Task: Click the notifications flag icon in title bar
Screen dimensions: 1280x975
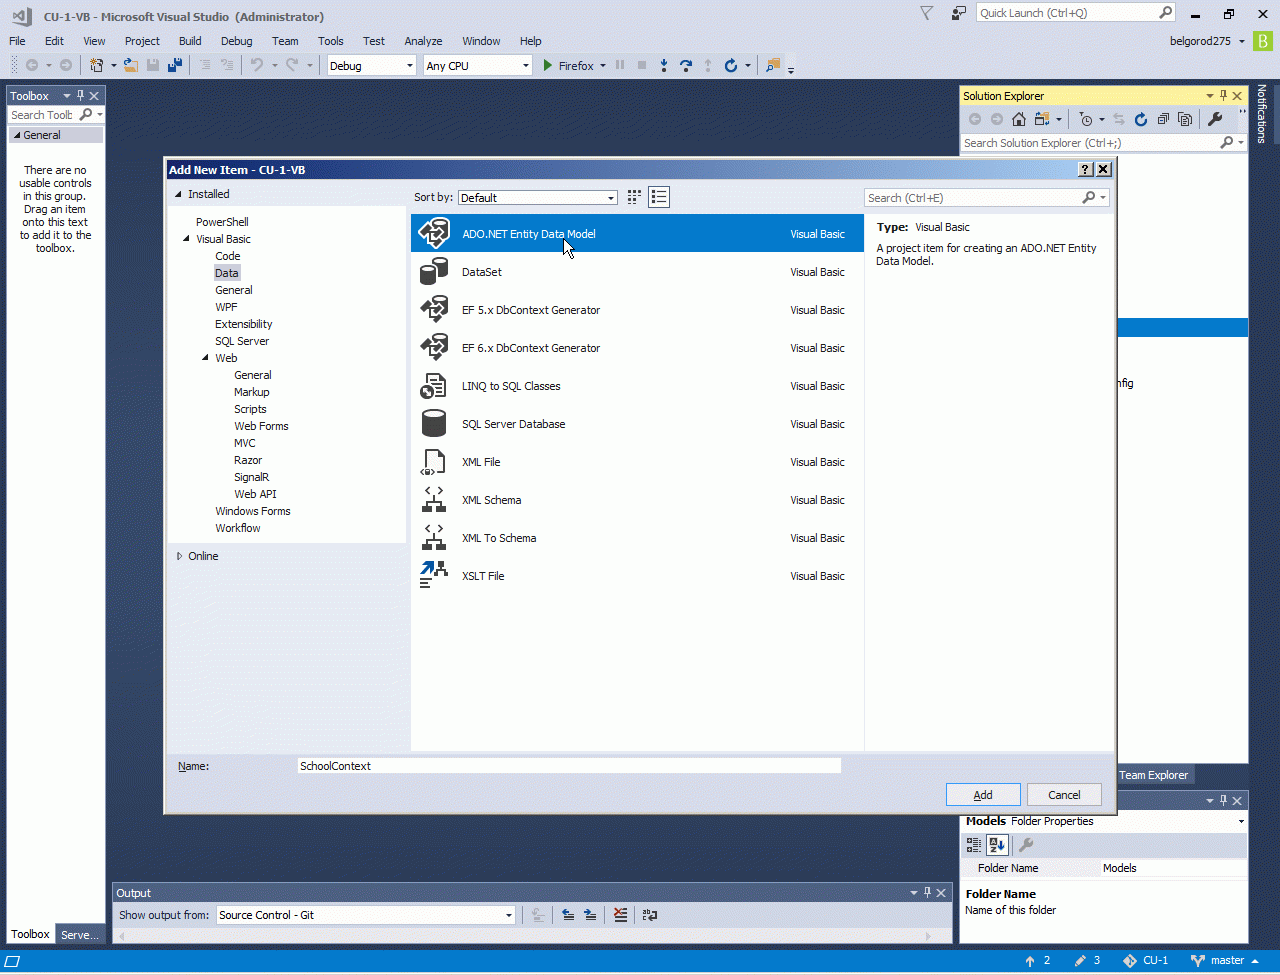Action: (927, 13)
